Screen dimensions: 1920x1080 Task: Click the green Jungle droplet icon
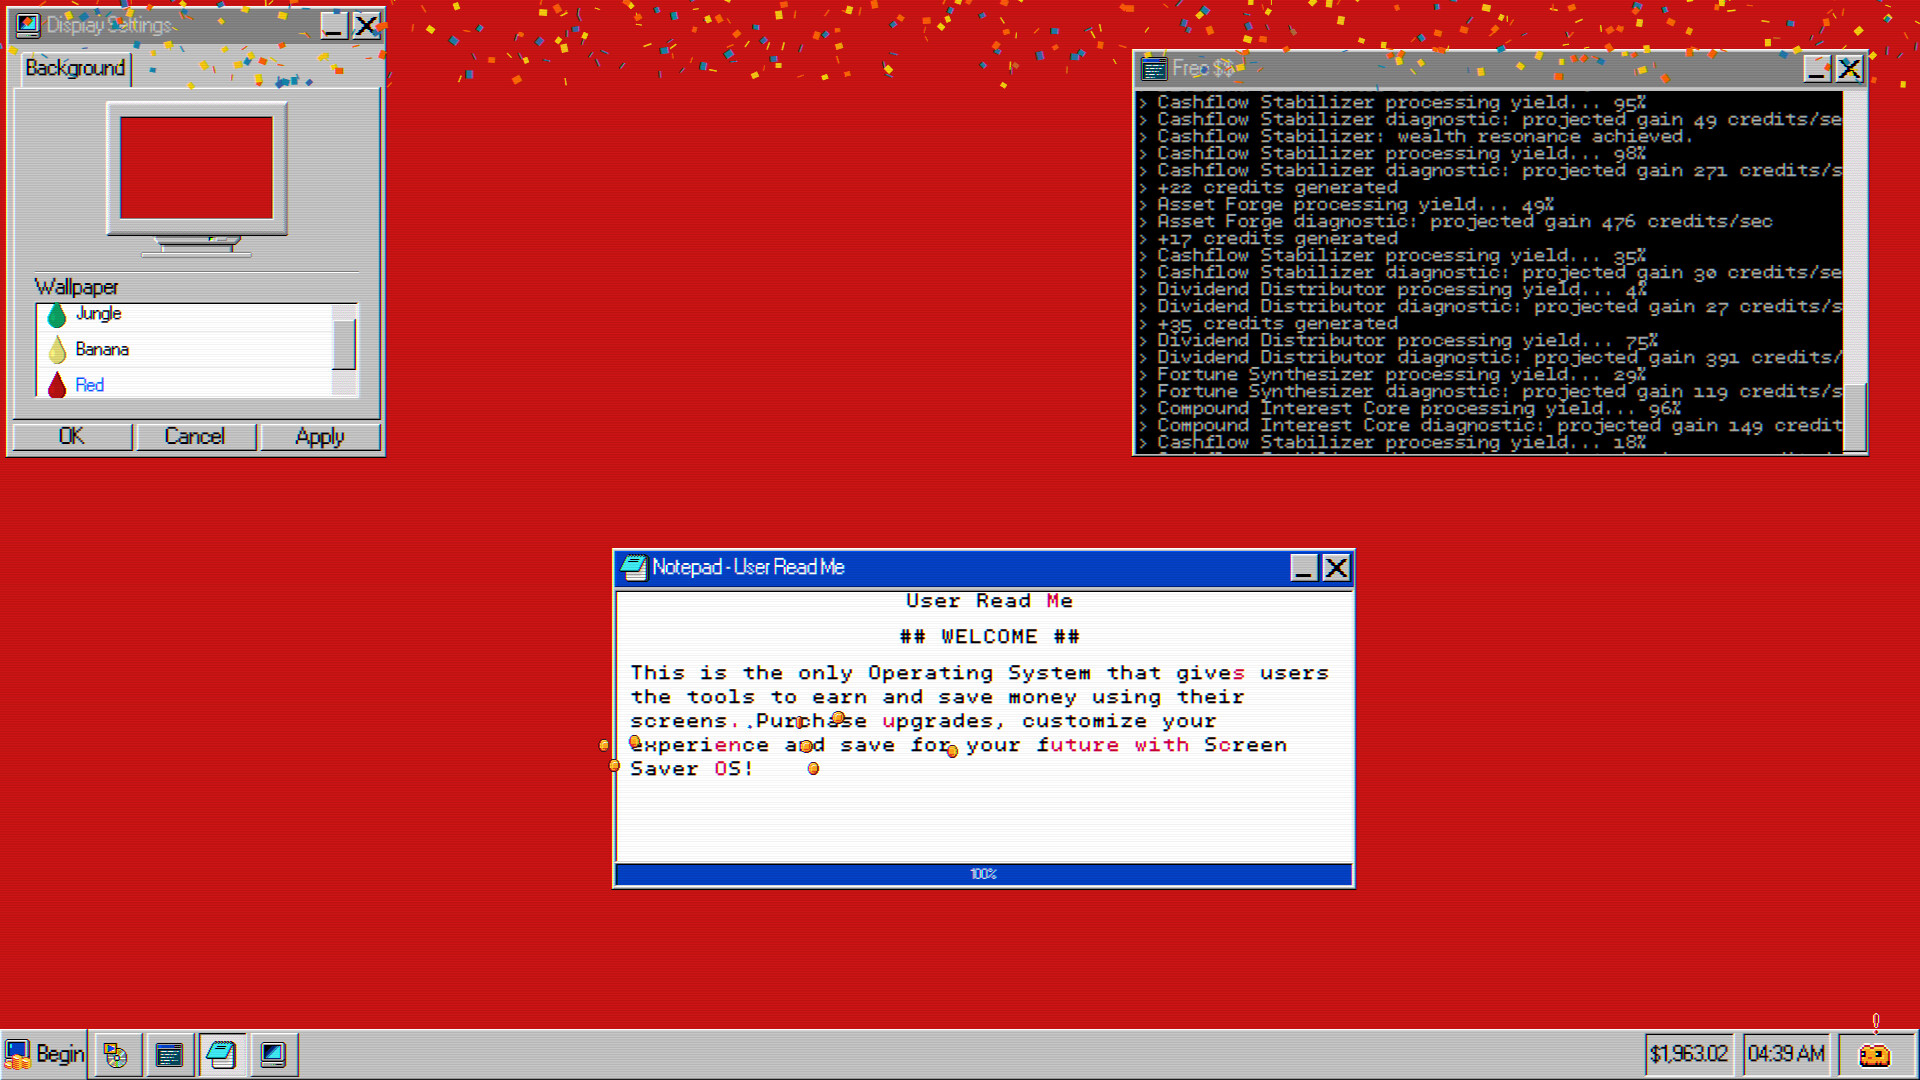point(57,315)
